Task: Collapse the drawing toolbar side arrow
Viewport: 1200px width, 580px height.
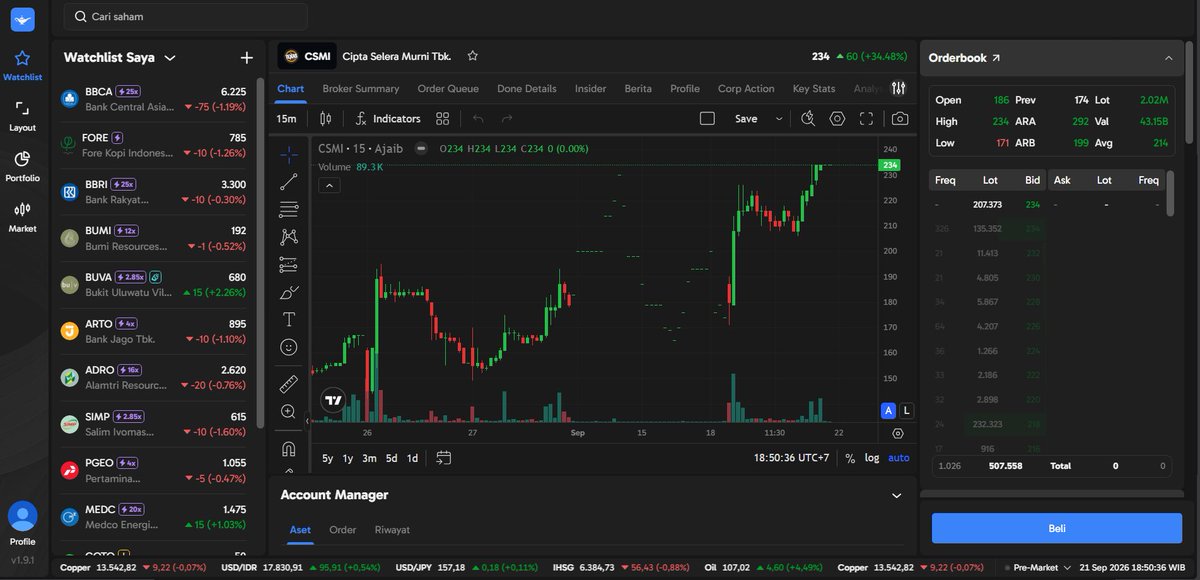Action: click(308, 421)
